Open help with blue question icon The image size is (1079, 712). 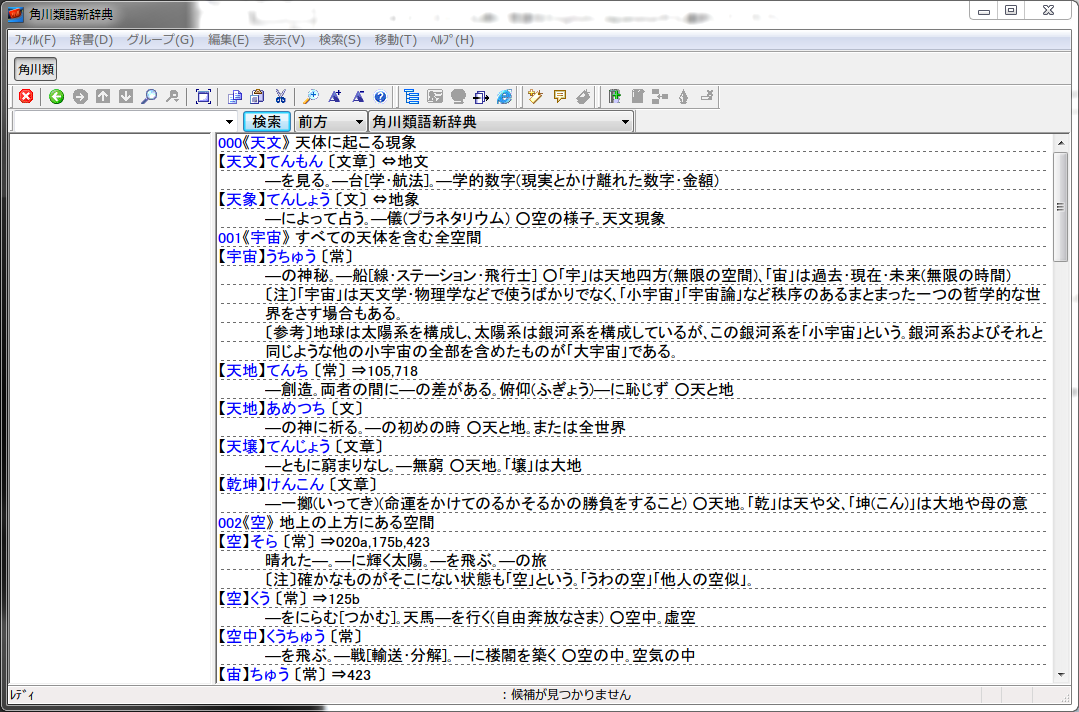click(380, 96)
